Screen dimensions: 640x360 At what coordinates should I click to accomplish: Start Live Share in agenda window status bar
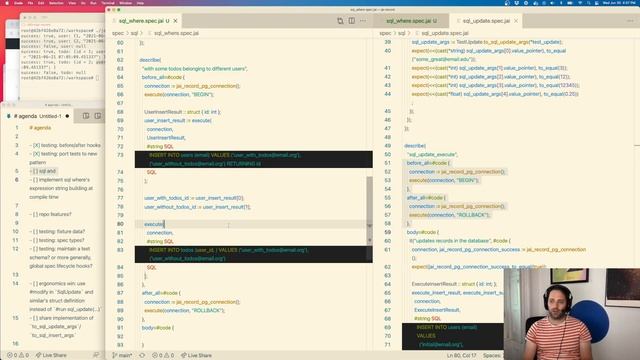(51, 355)
